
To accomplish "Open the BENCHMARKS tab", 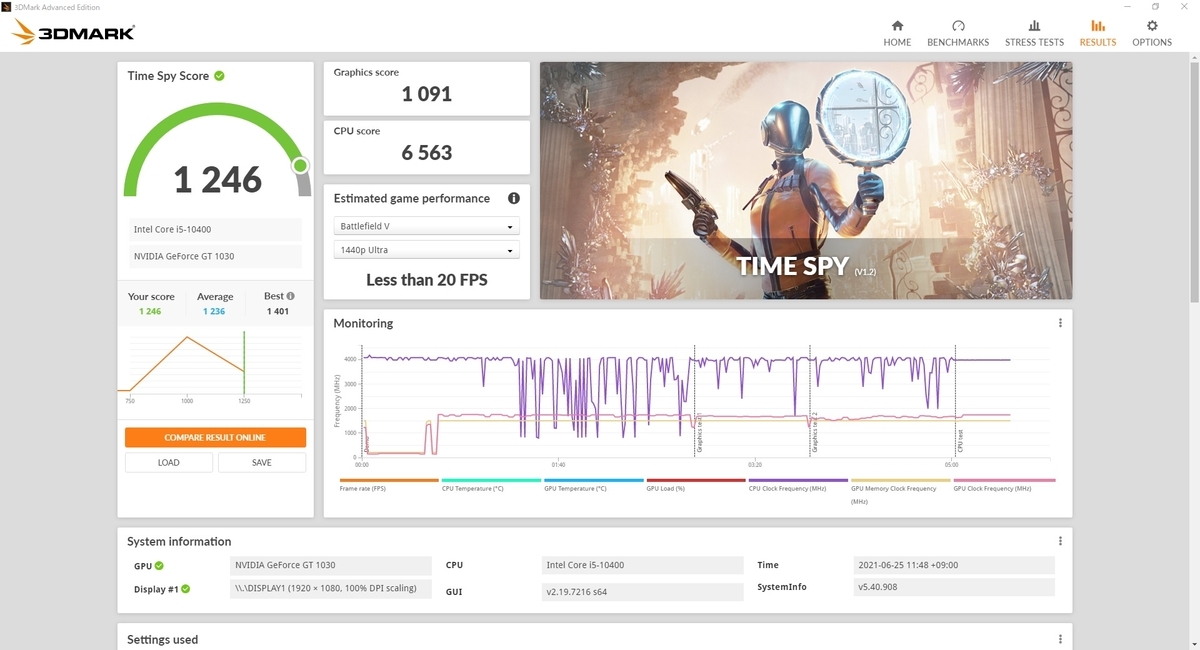I will tap(958, 33).
